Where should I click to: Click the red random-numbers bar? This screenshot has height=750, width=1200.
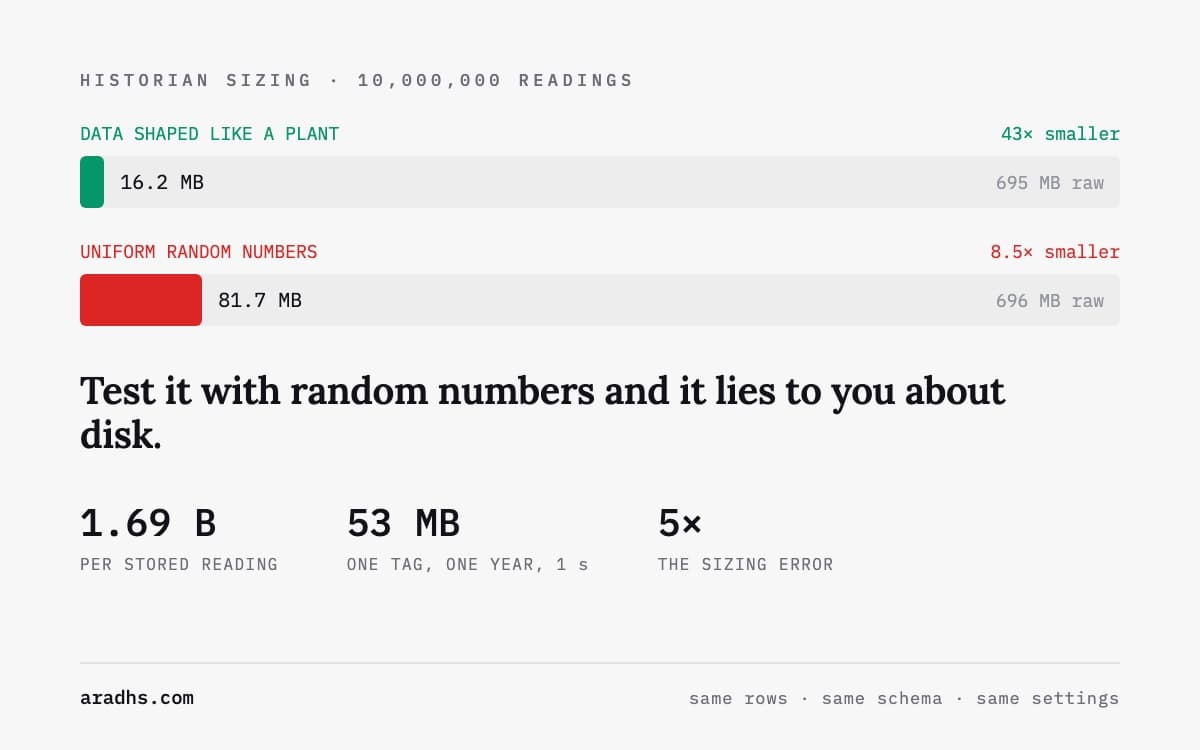[x=141, y=300]
